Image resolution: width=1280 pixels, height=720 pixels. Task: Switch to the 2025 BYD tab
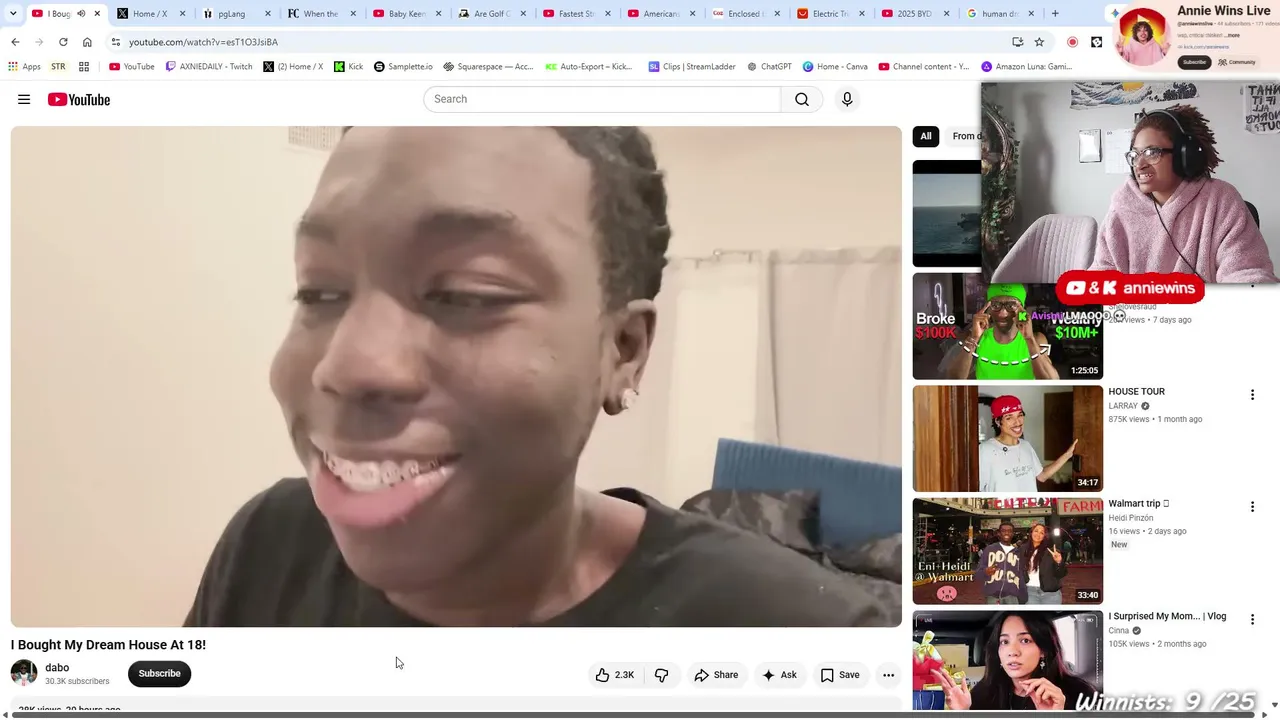coord(915,14)
